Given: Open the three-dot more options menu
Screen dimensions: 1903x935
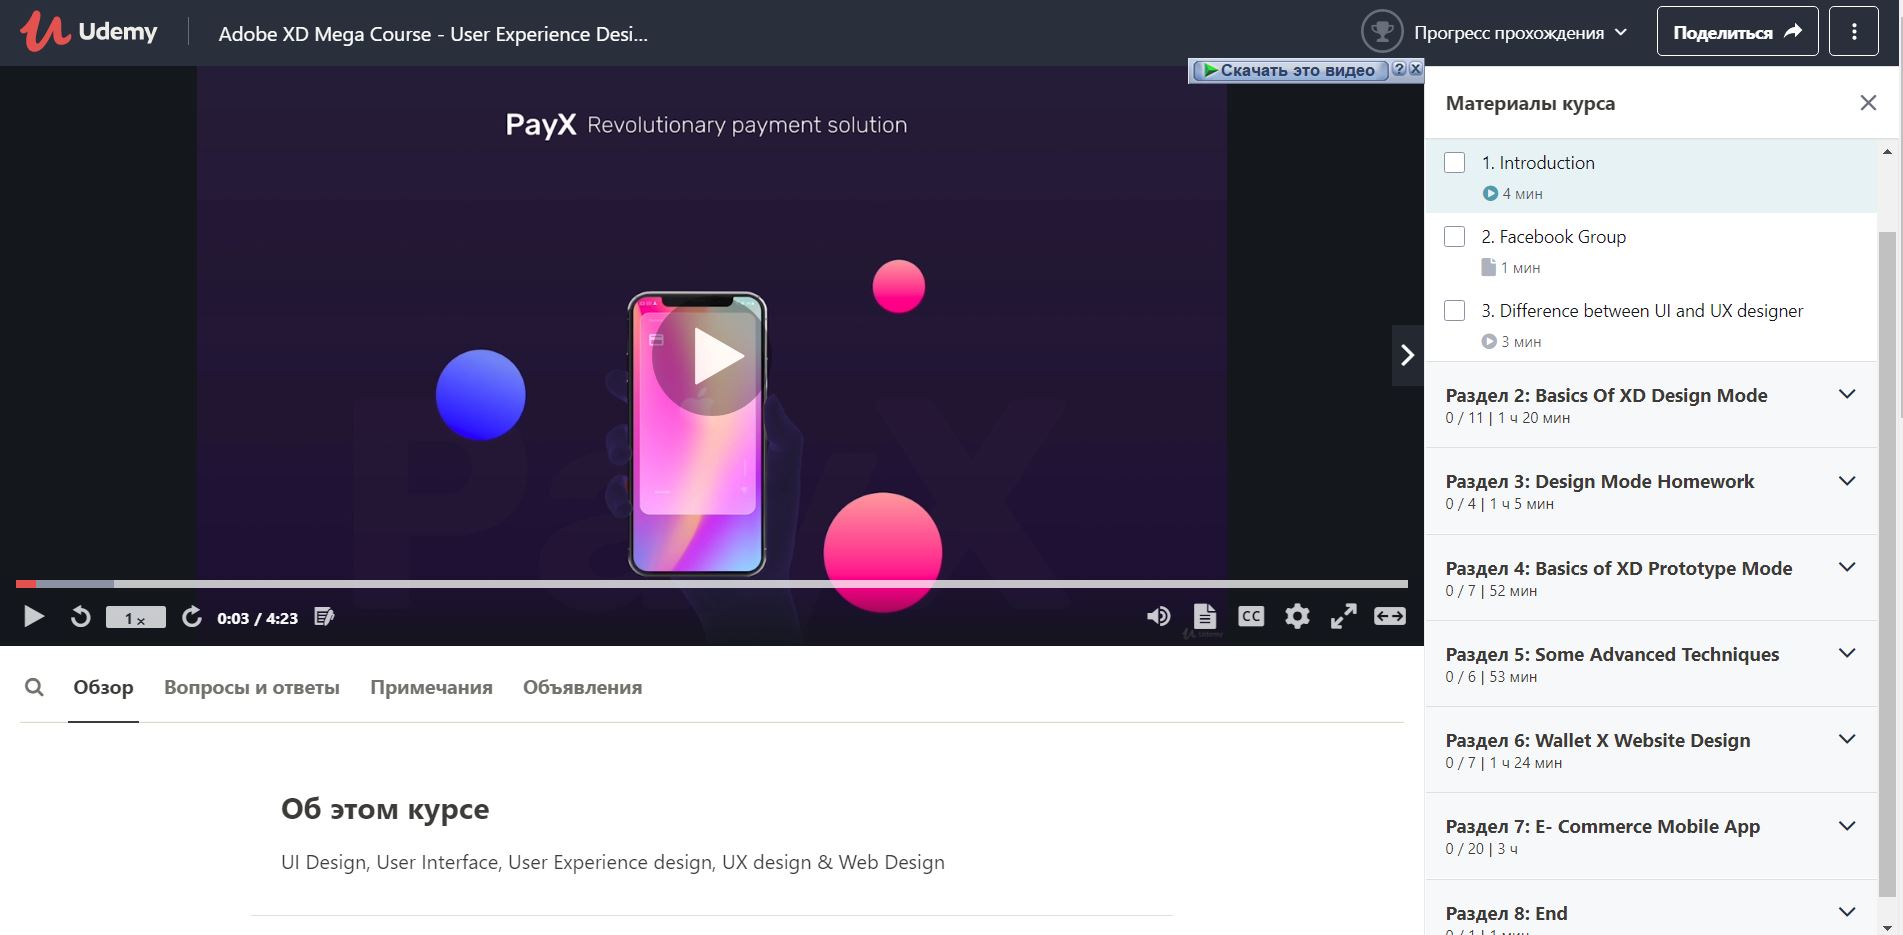Looking at the screenshot, I should (1853, 32).
